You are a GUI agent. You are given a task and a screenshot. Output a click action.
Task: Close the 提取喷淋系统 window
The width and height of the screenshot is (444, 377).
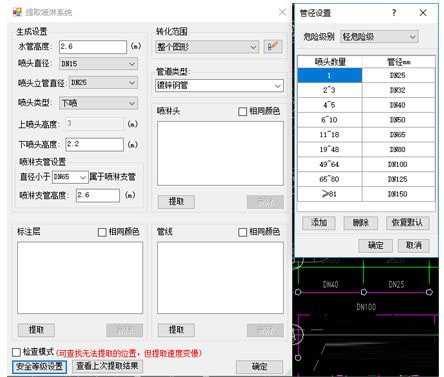(282, 12)
